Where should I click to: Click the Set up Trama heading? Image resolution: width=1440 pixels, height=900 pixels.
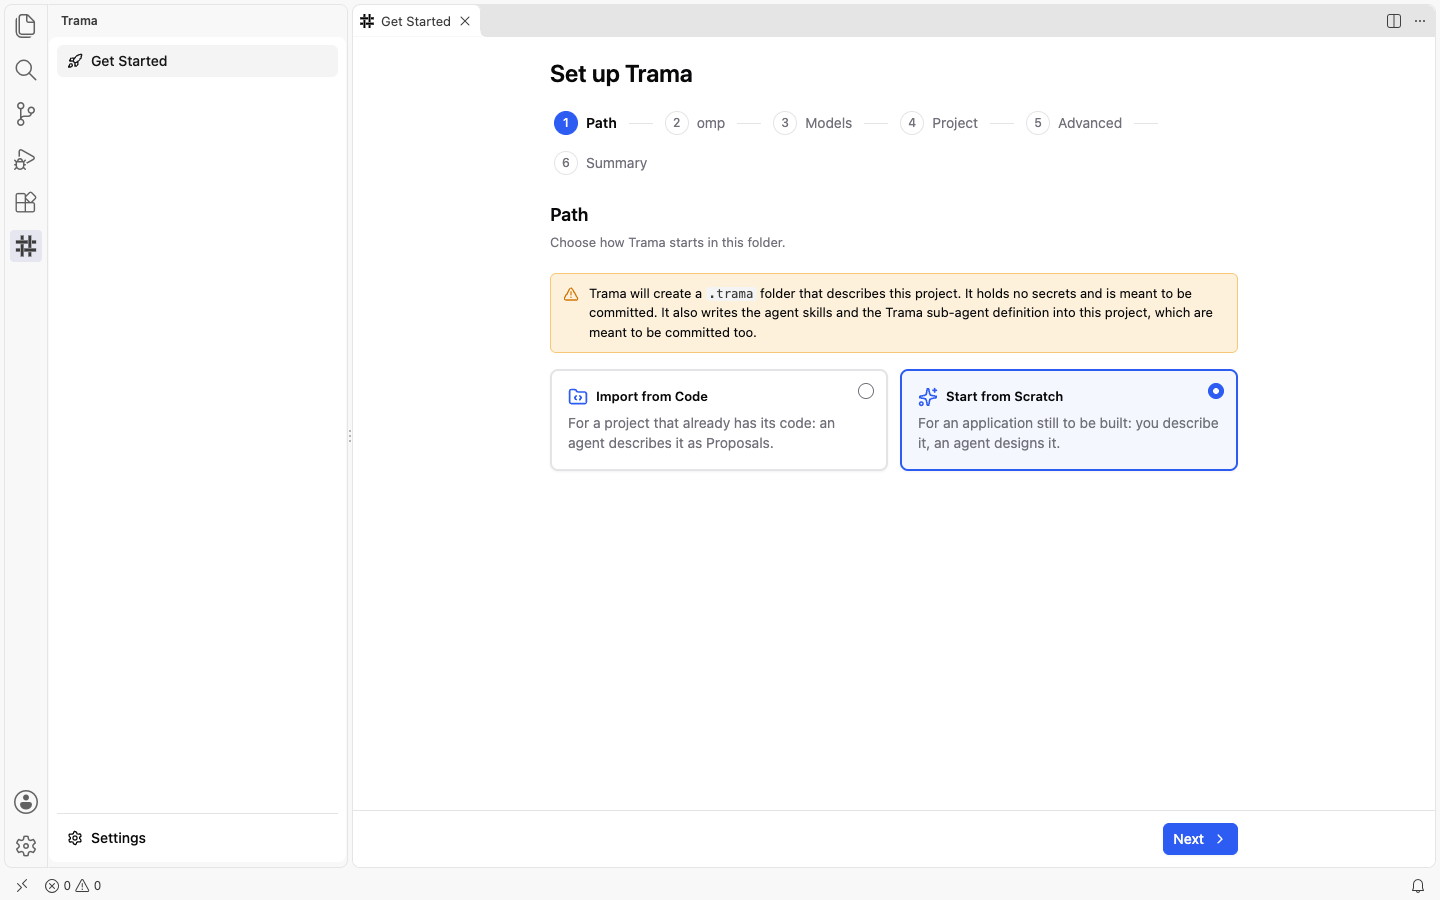coord(621,74)
